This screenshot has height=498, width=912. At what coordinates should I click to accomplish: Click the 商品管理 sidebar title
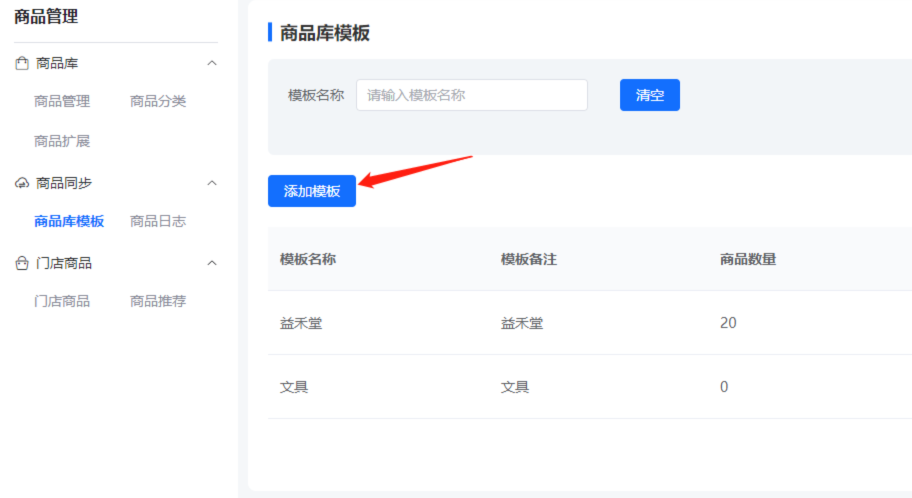[46, 16]
